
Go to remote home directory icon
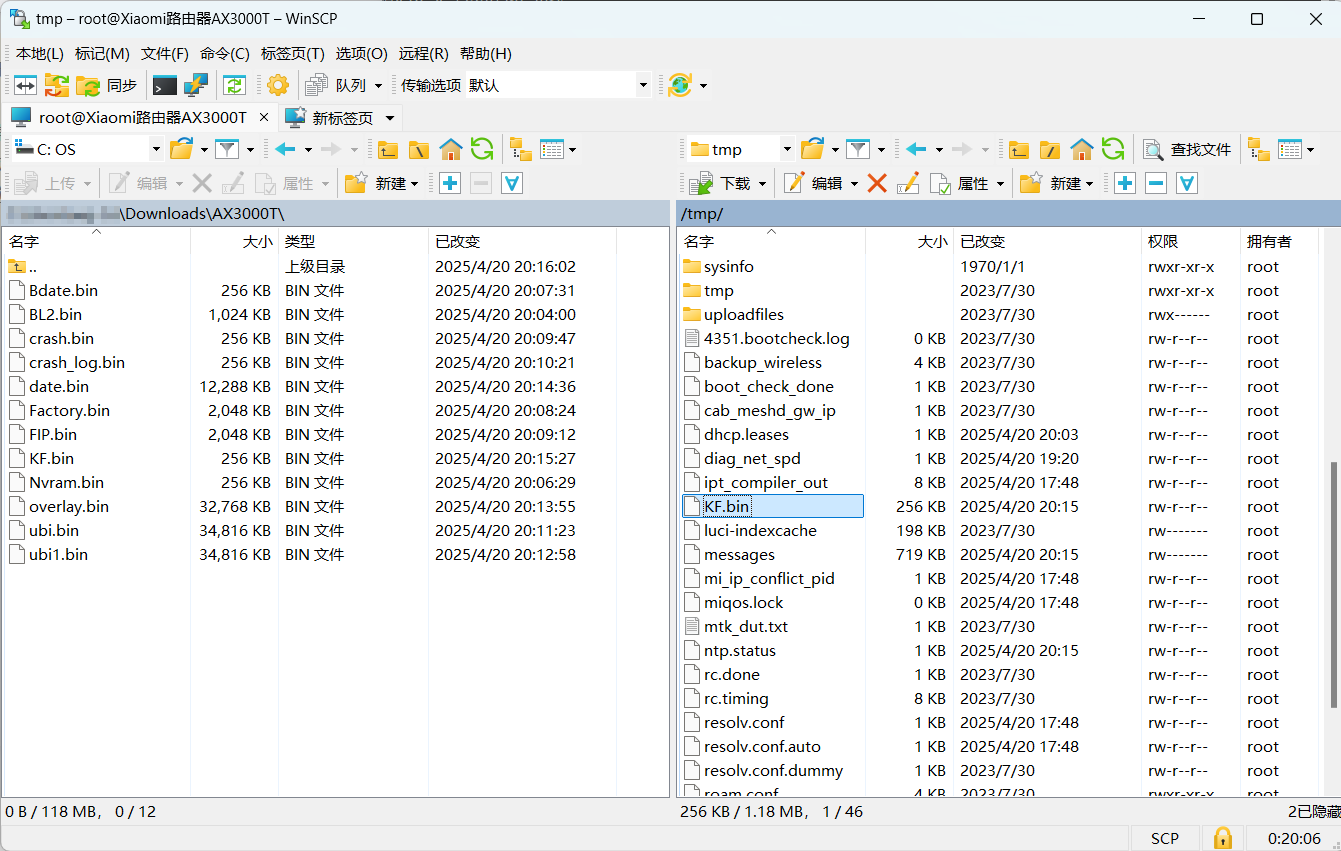[1082, 150]
